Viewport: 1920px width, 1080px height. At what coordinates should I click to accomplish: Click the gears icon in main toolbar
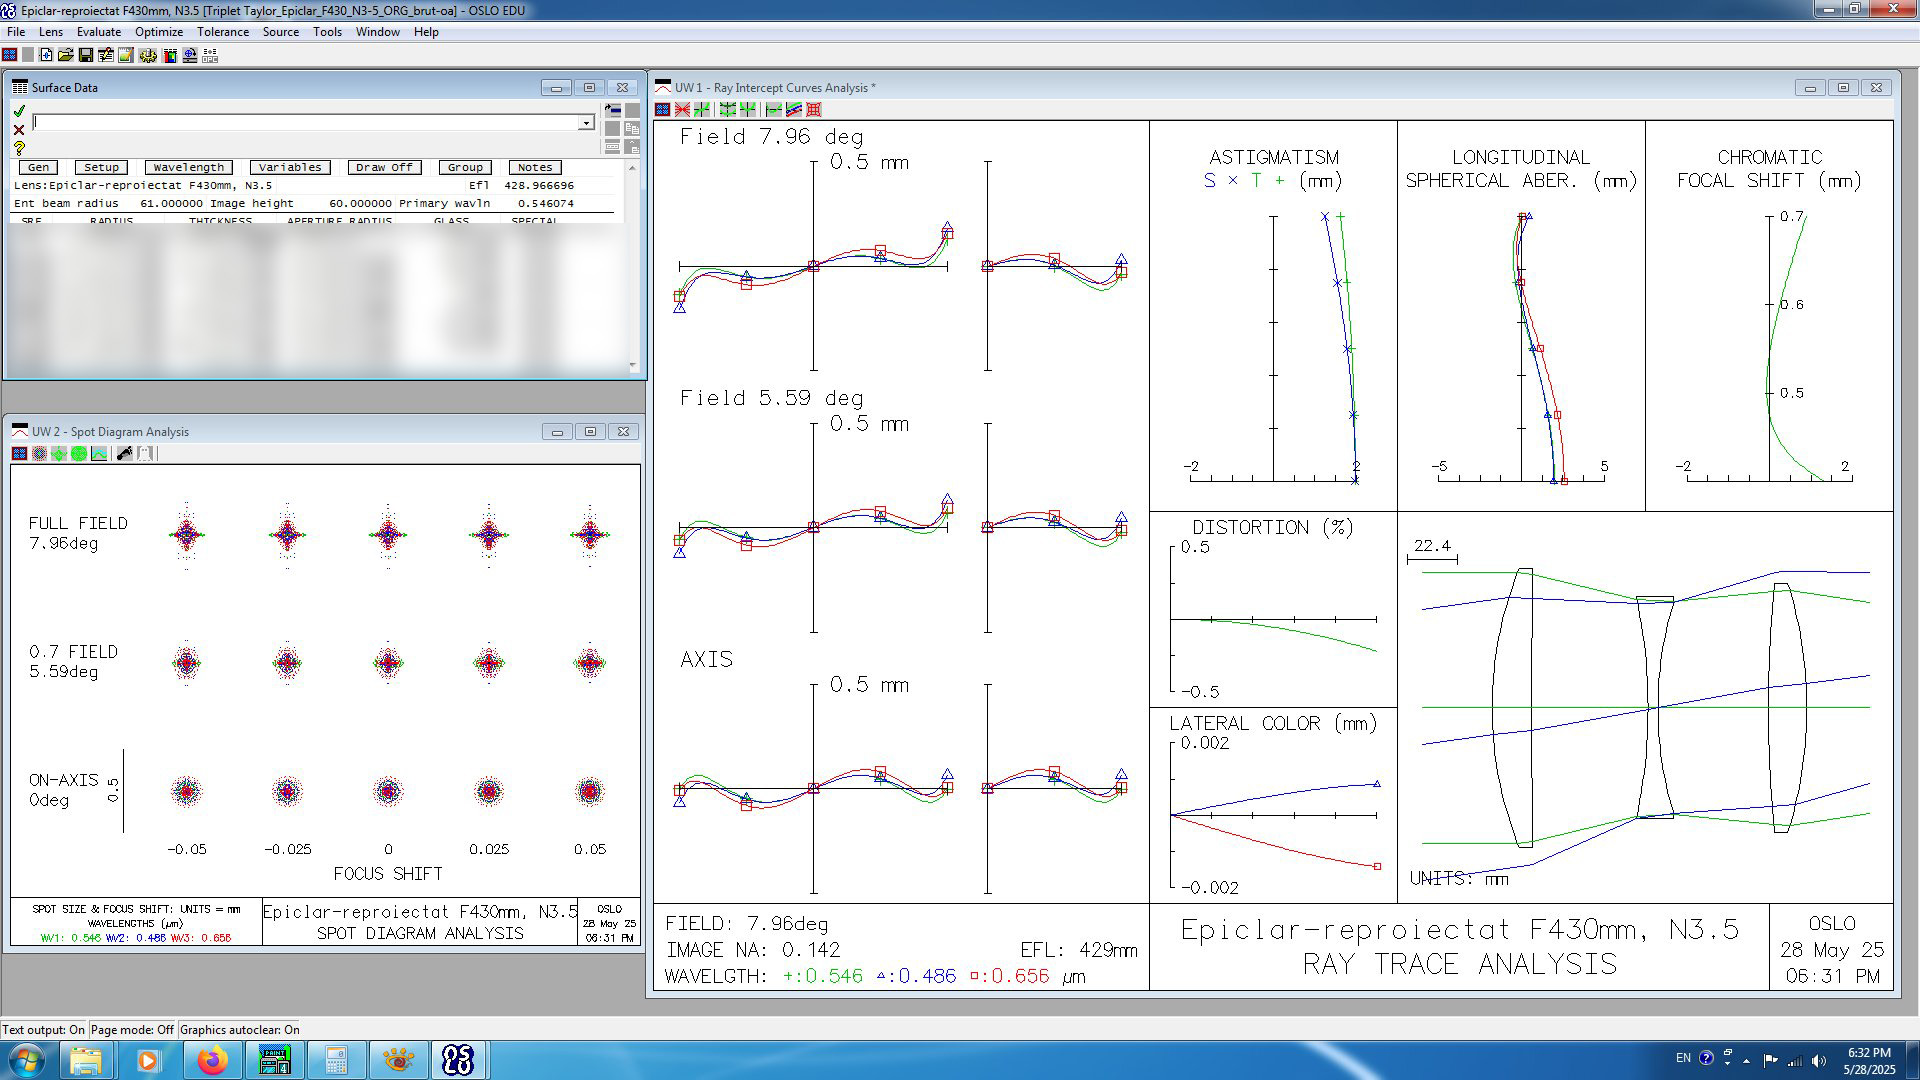point(147,55)
